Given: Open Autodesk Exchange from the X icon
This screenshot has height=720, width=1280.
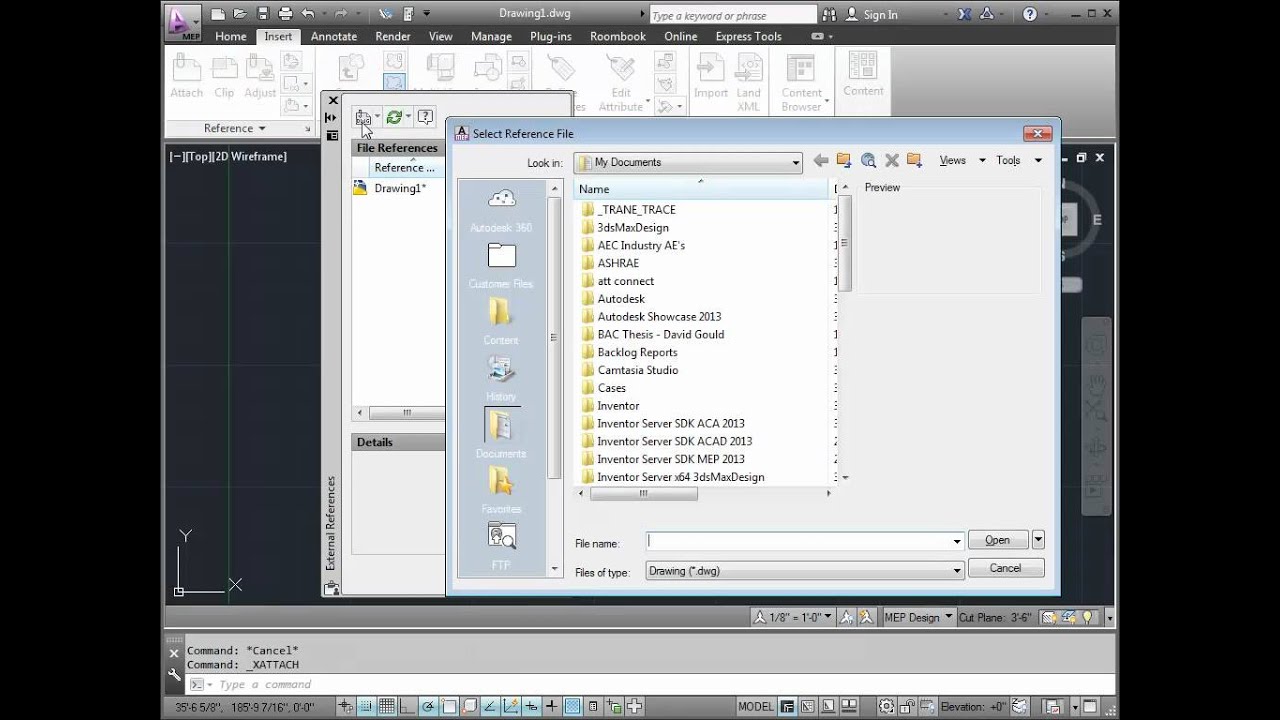Looking at the screenshot, I should tap(964, 14).
